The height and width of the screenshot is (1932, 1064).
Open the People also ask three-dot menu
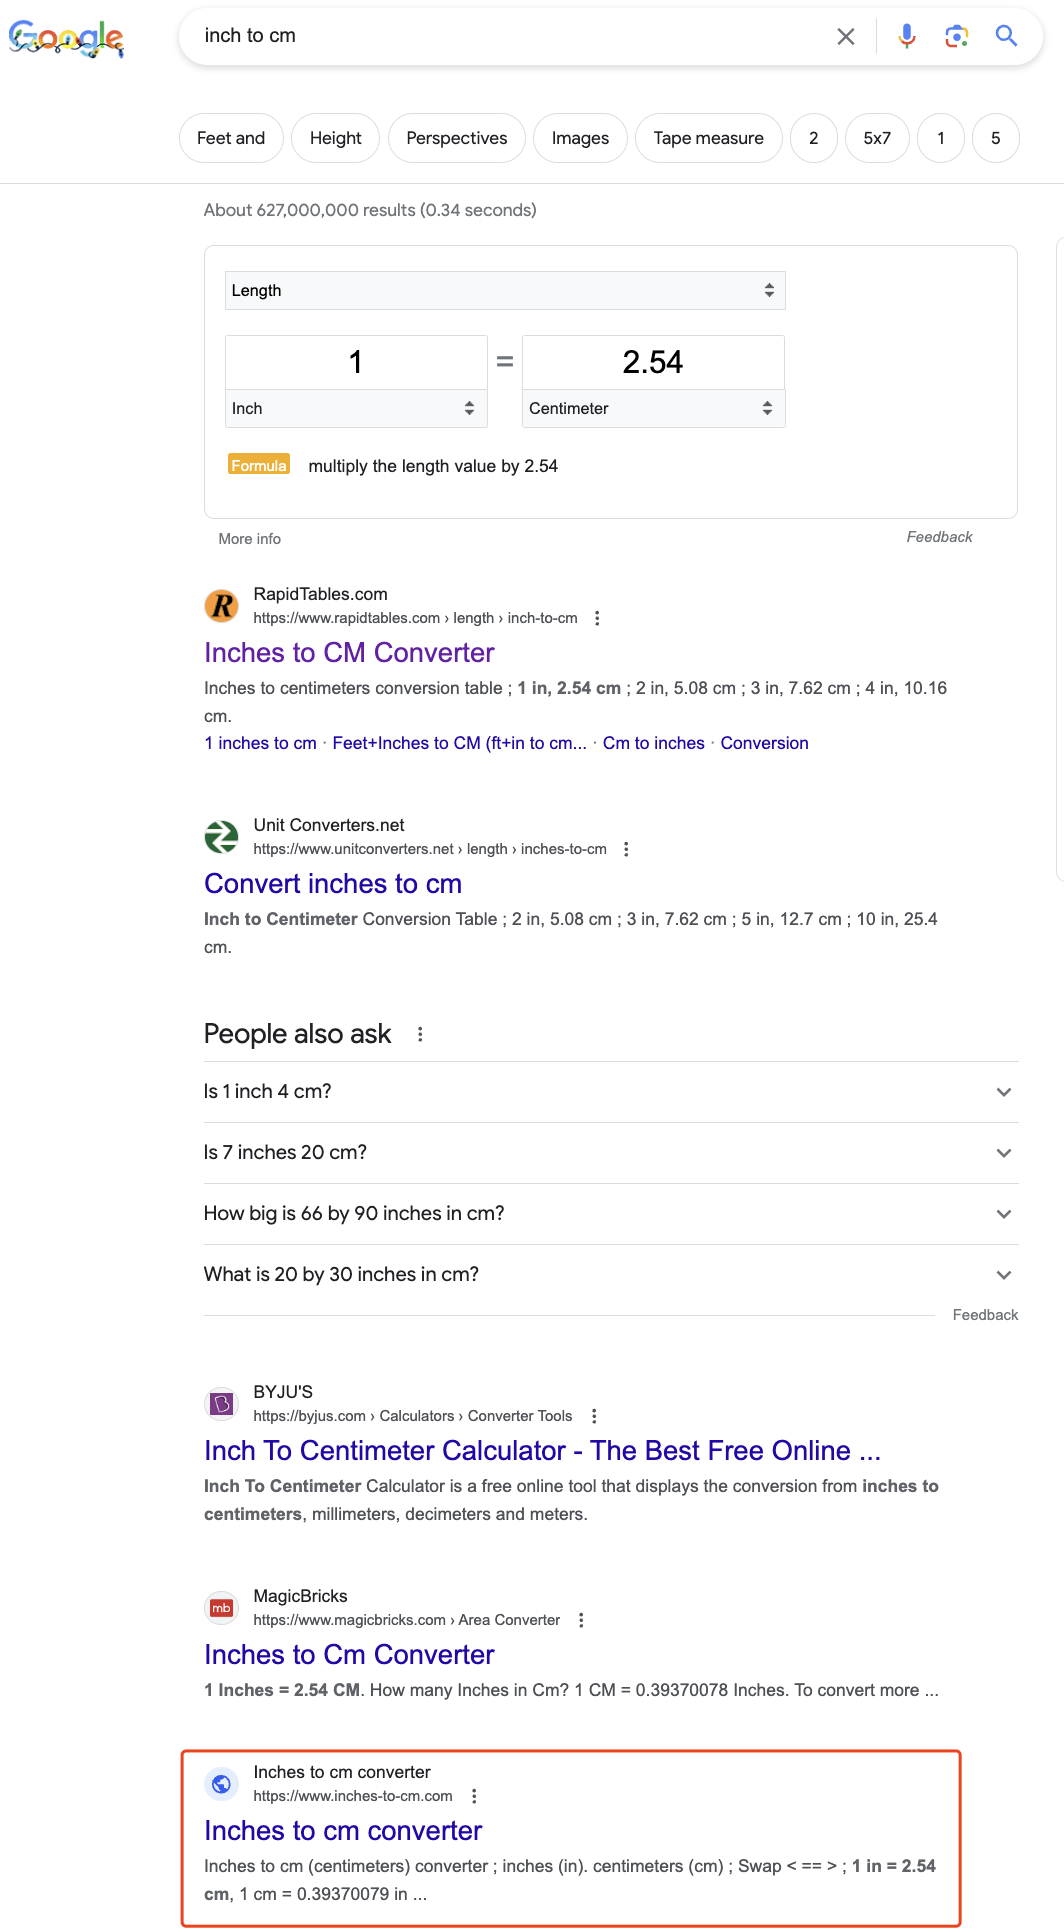tap(420, 1034)
